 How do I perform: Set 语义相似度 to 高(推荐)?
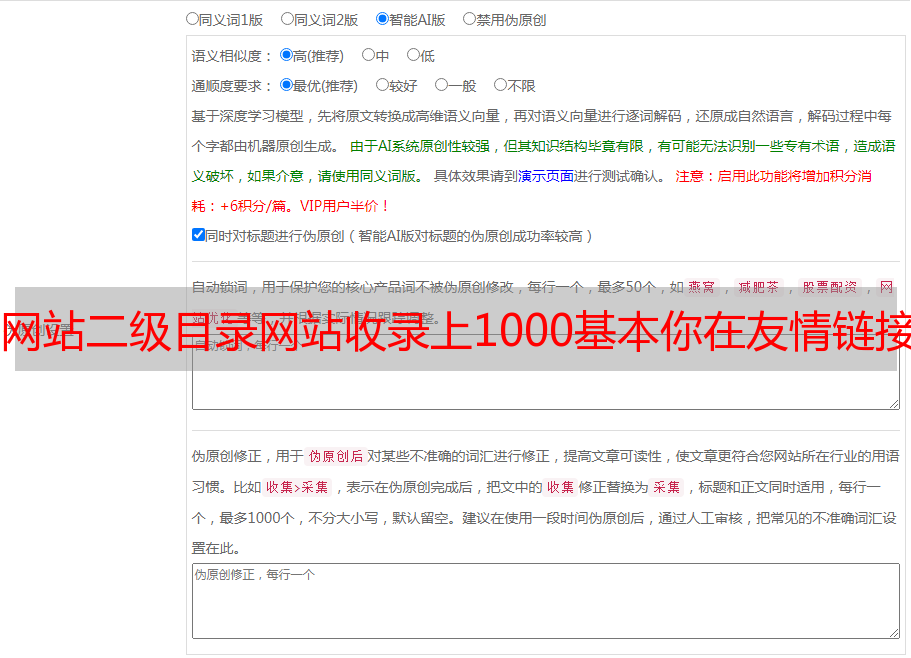point(286,55)
